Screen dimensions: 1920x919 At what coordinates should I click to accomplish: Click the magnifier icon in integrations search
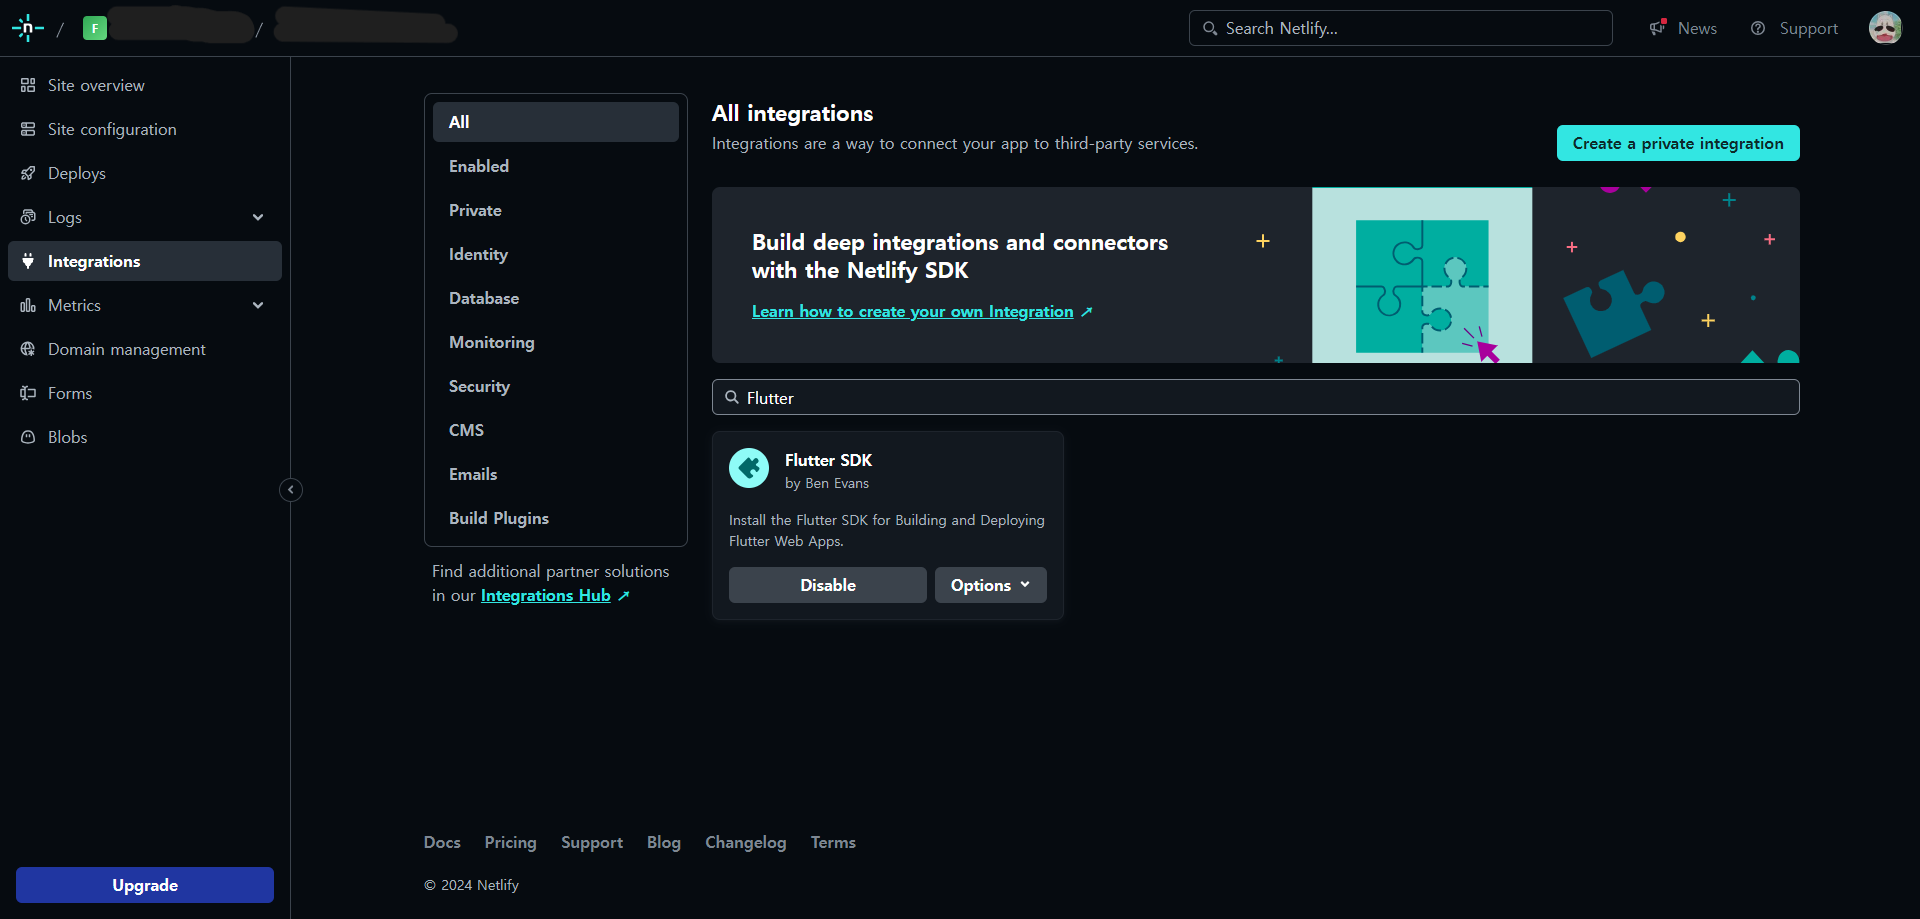click(x=732, y=397)
